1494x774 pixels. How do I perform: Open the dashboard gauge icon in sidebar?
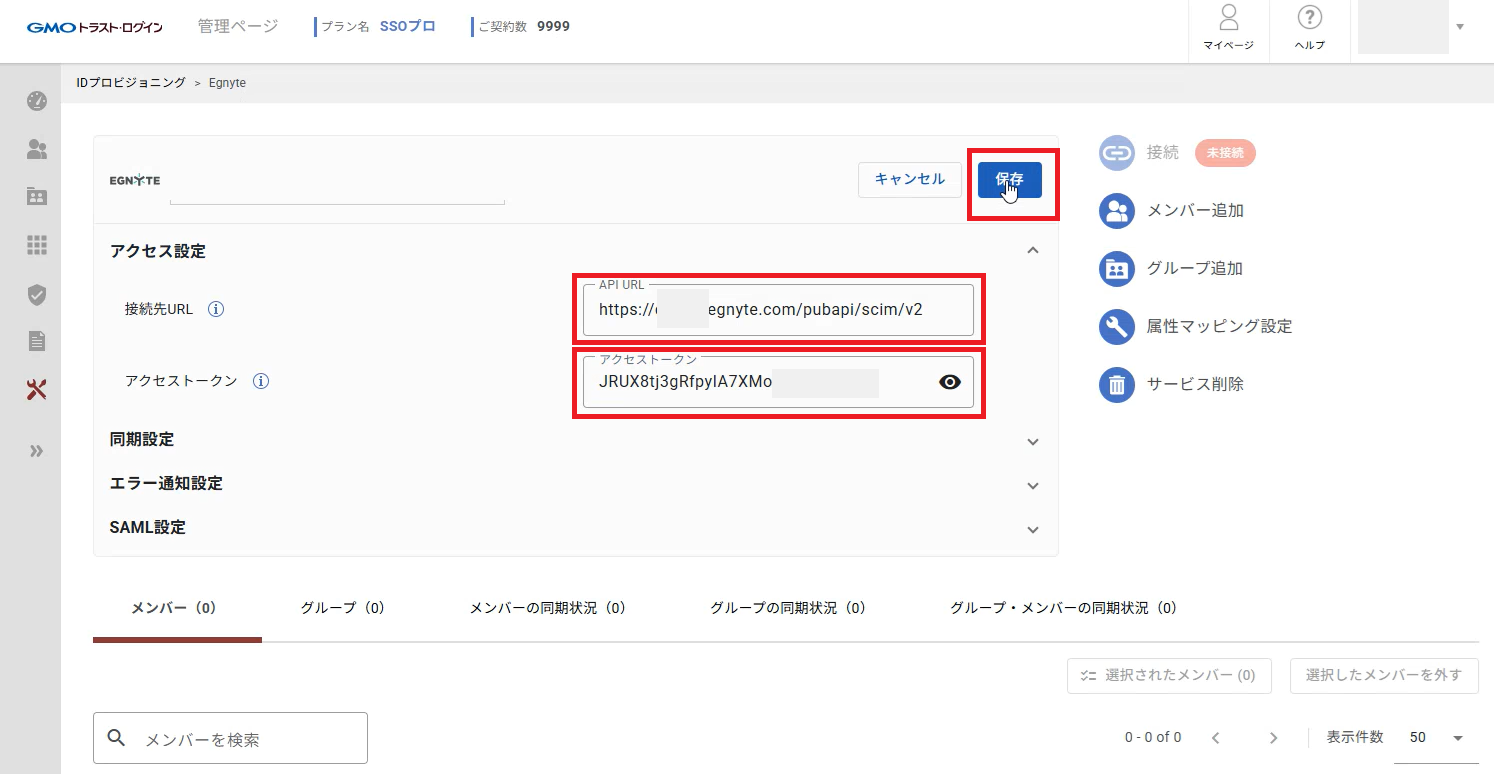pyautogui.click(x=37, y=100)
